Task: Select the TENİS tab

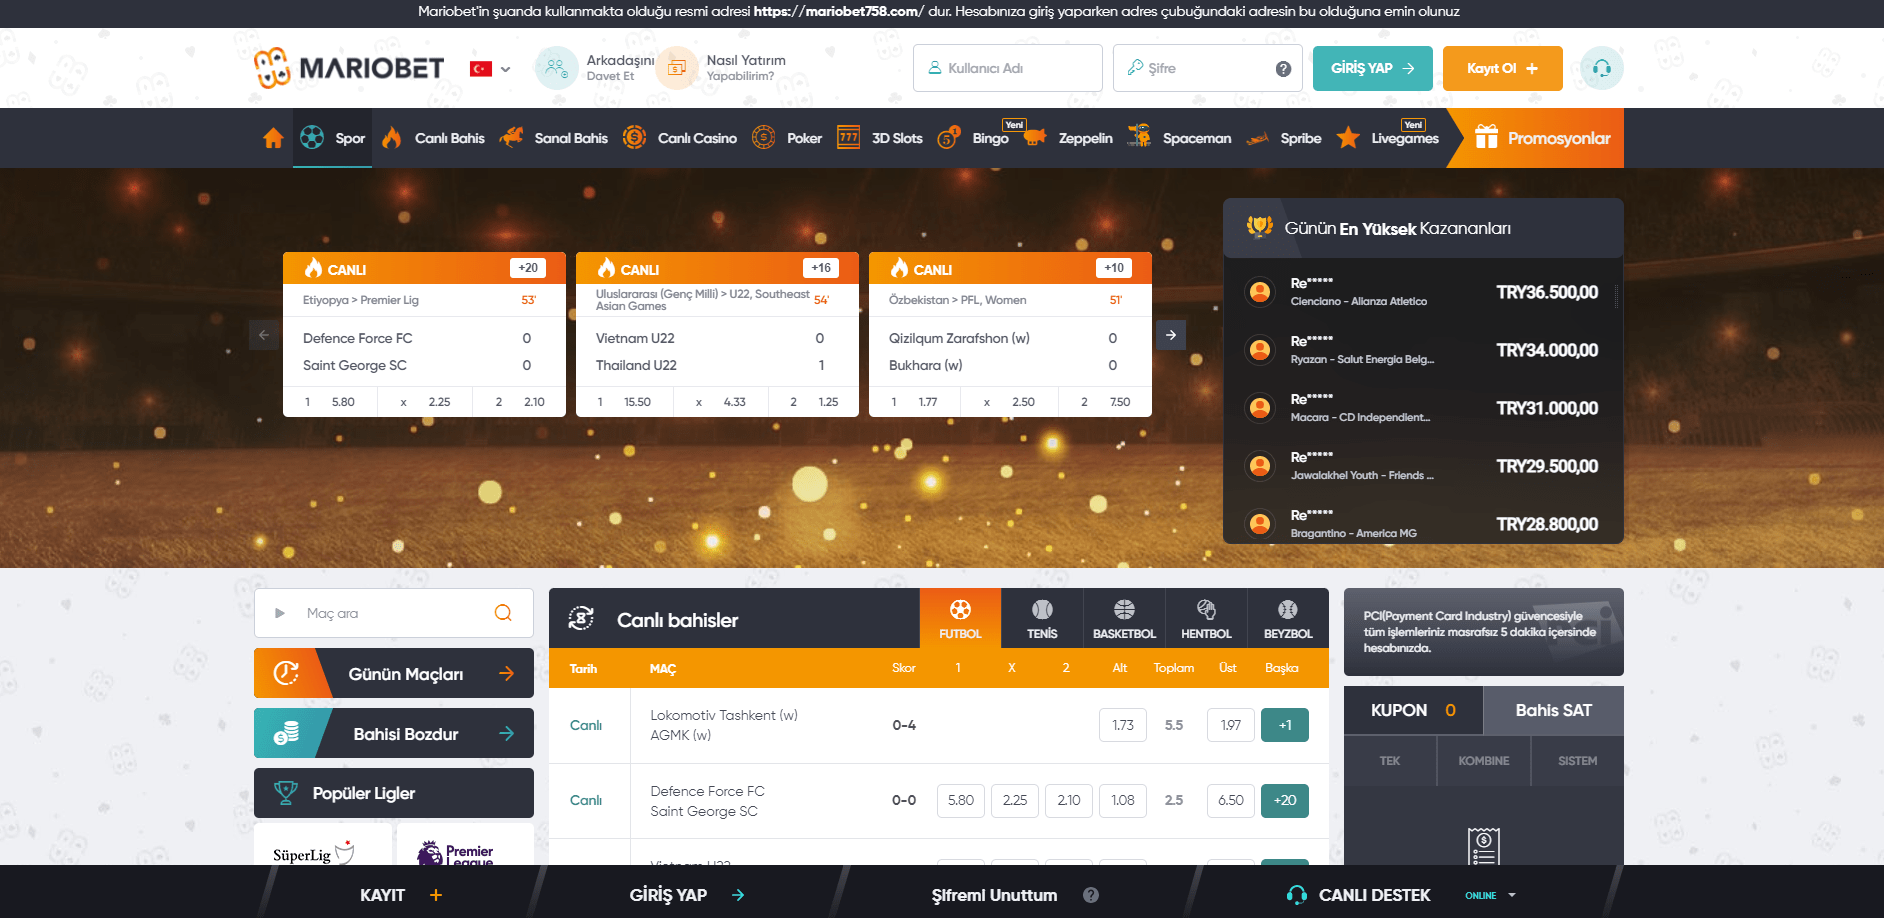Action: coord(1042,618)
